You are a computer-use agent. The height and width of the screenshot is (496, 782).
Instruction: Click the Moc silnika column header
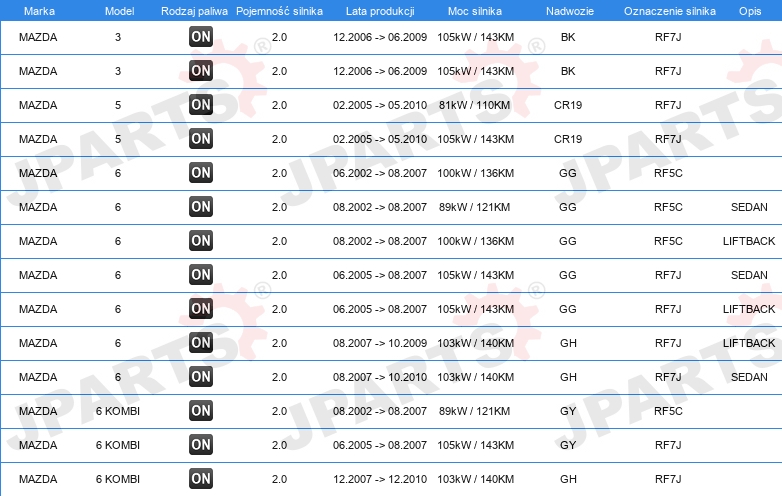[x=475, y=11]
